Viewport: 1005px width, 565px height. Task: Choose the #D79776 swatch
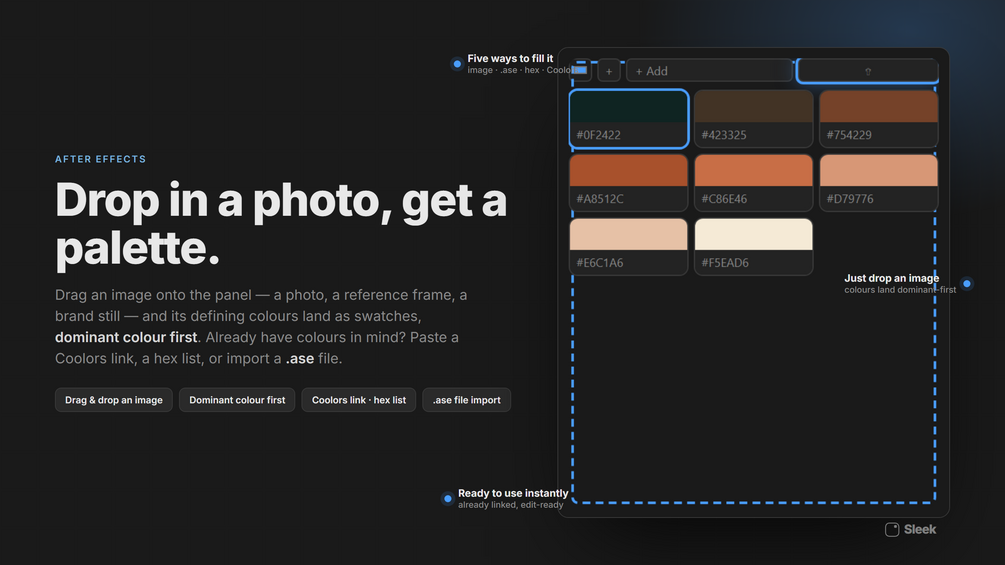[x=879, y=183]
